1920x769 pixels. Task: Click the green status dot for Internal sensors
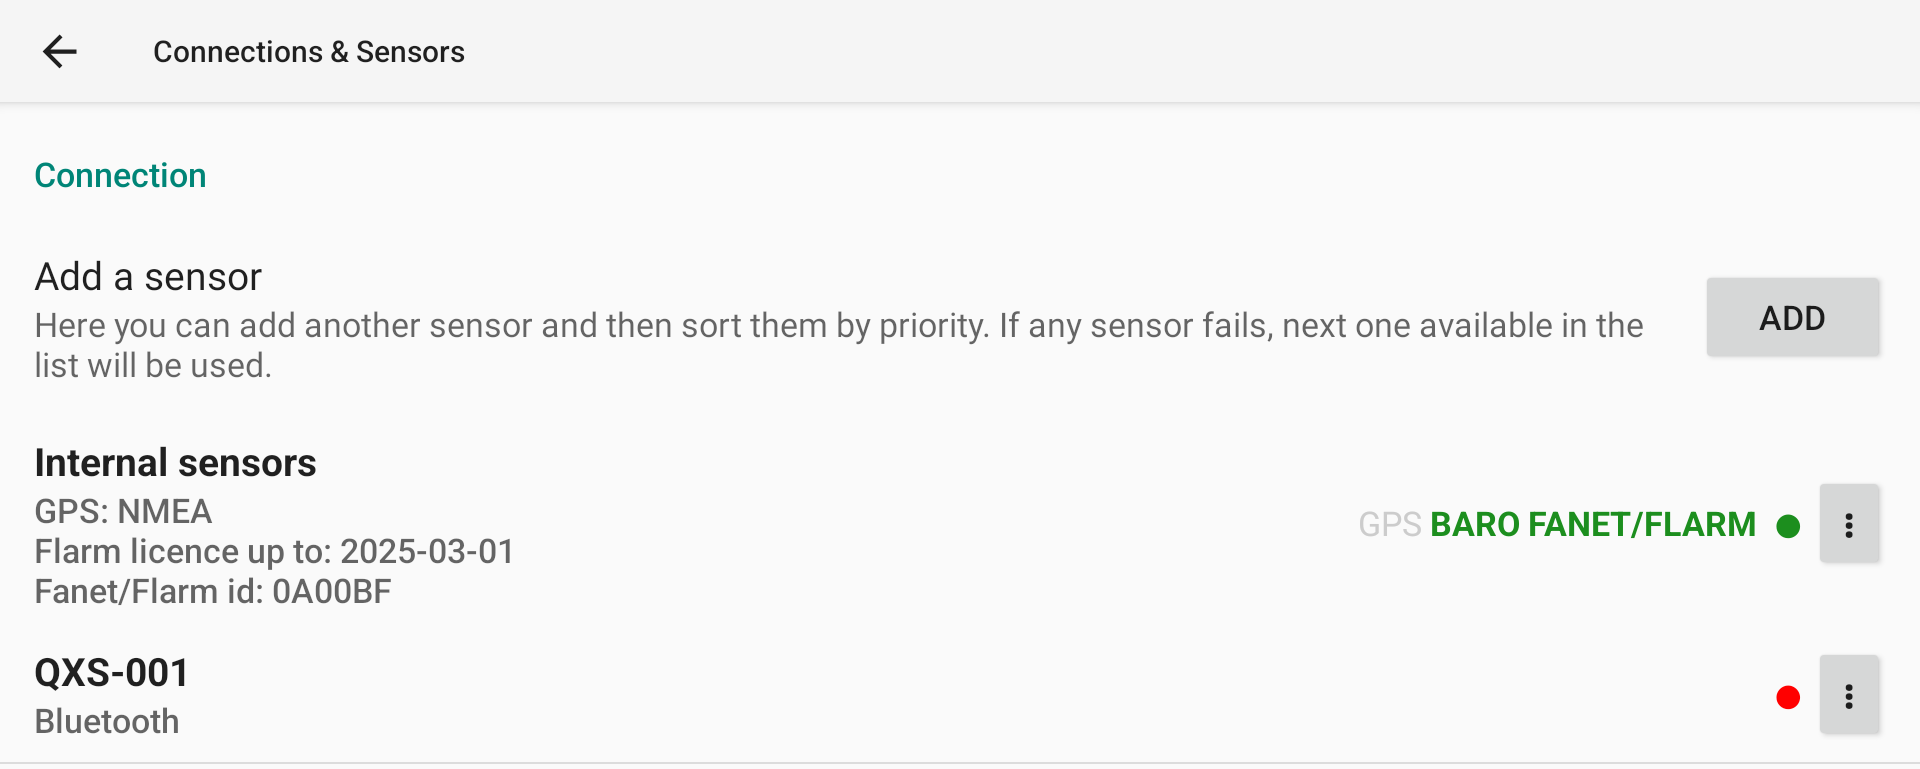[1788, 526]
